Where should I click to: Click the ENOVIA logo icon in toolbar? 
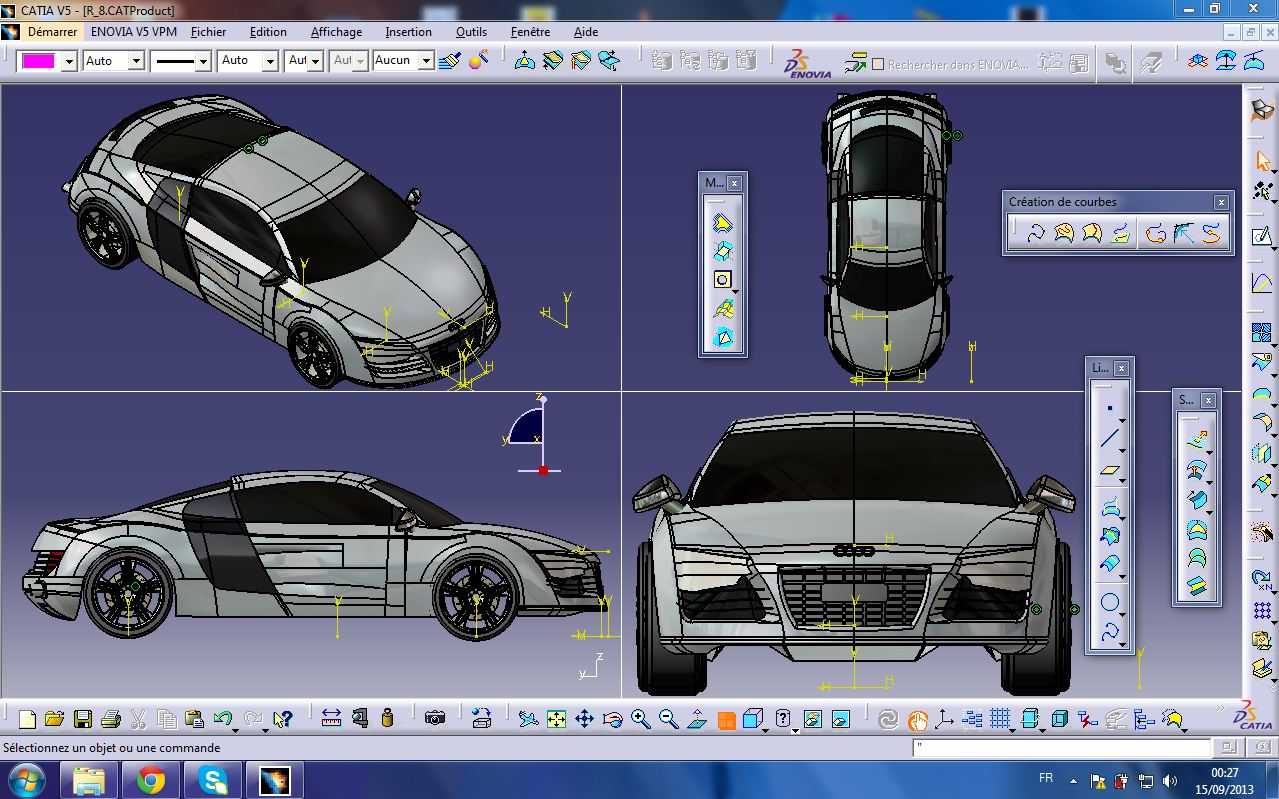[x=808, y=62]
